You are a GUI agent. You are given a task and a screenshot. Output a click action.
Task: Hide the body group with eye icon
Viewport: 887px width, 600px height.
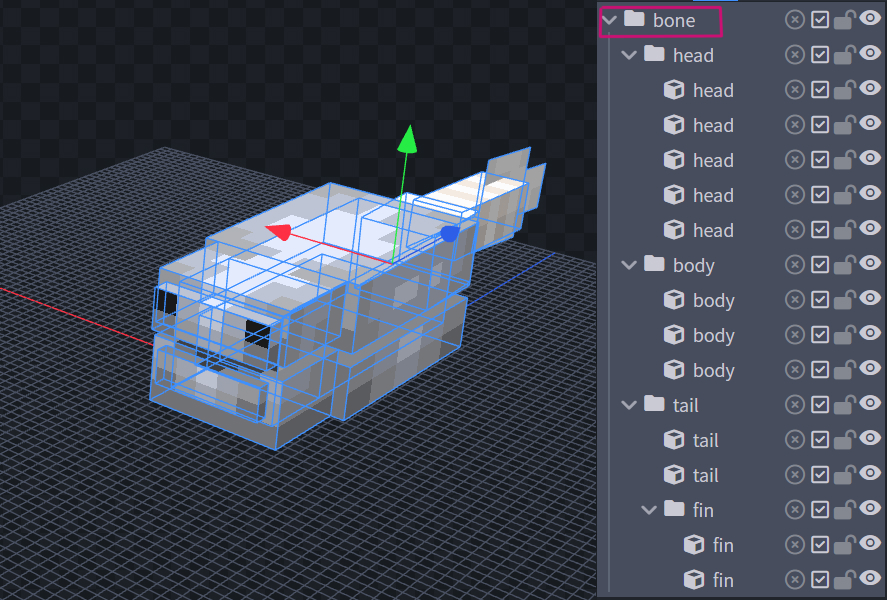click(x=870, y=263)
